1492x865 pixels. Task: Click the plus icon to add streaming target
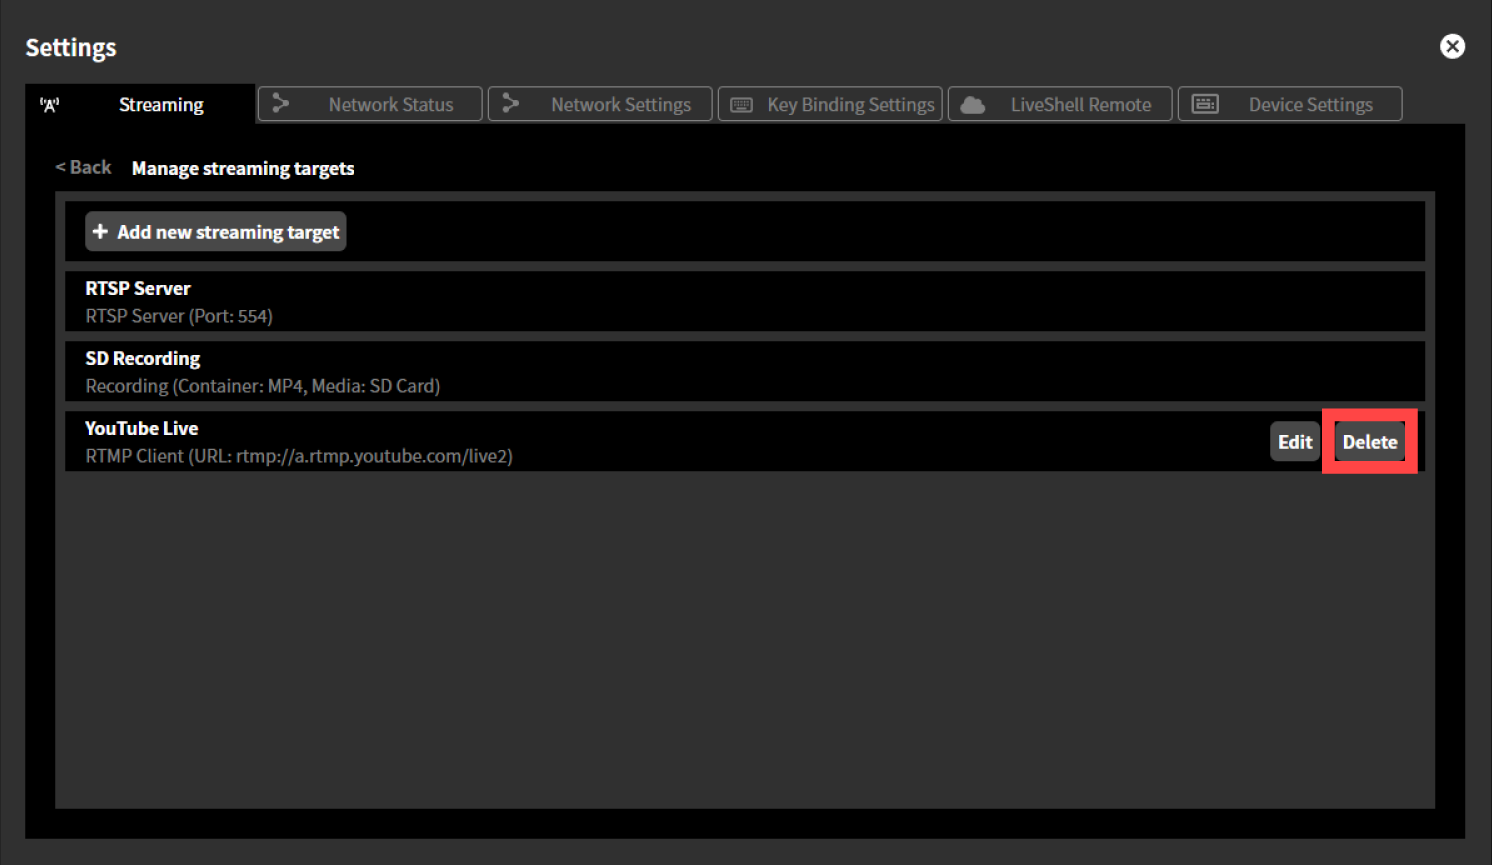(101, 231)
